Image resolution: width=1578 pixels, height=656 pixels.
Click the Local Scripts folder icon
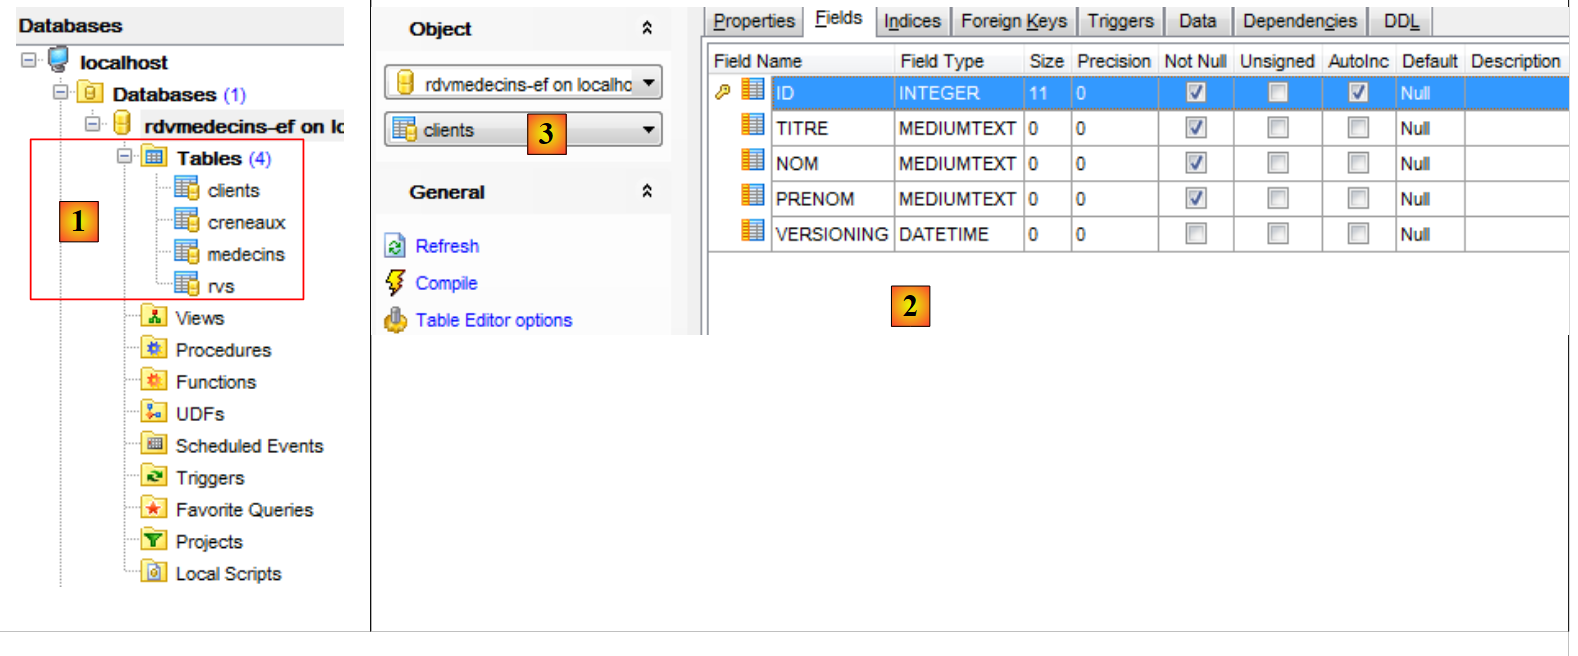point(153,573)
